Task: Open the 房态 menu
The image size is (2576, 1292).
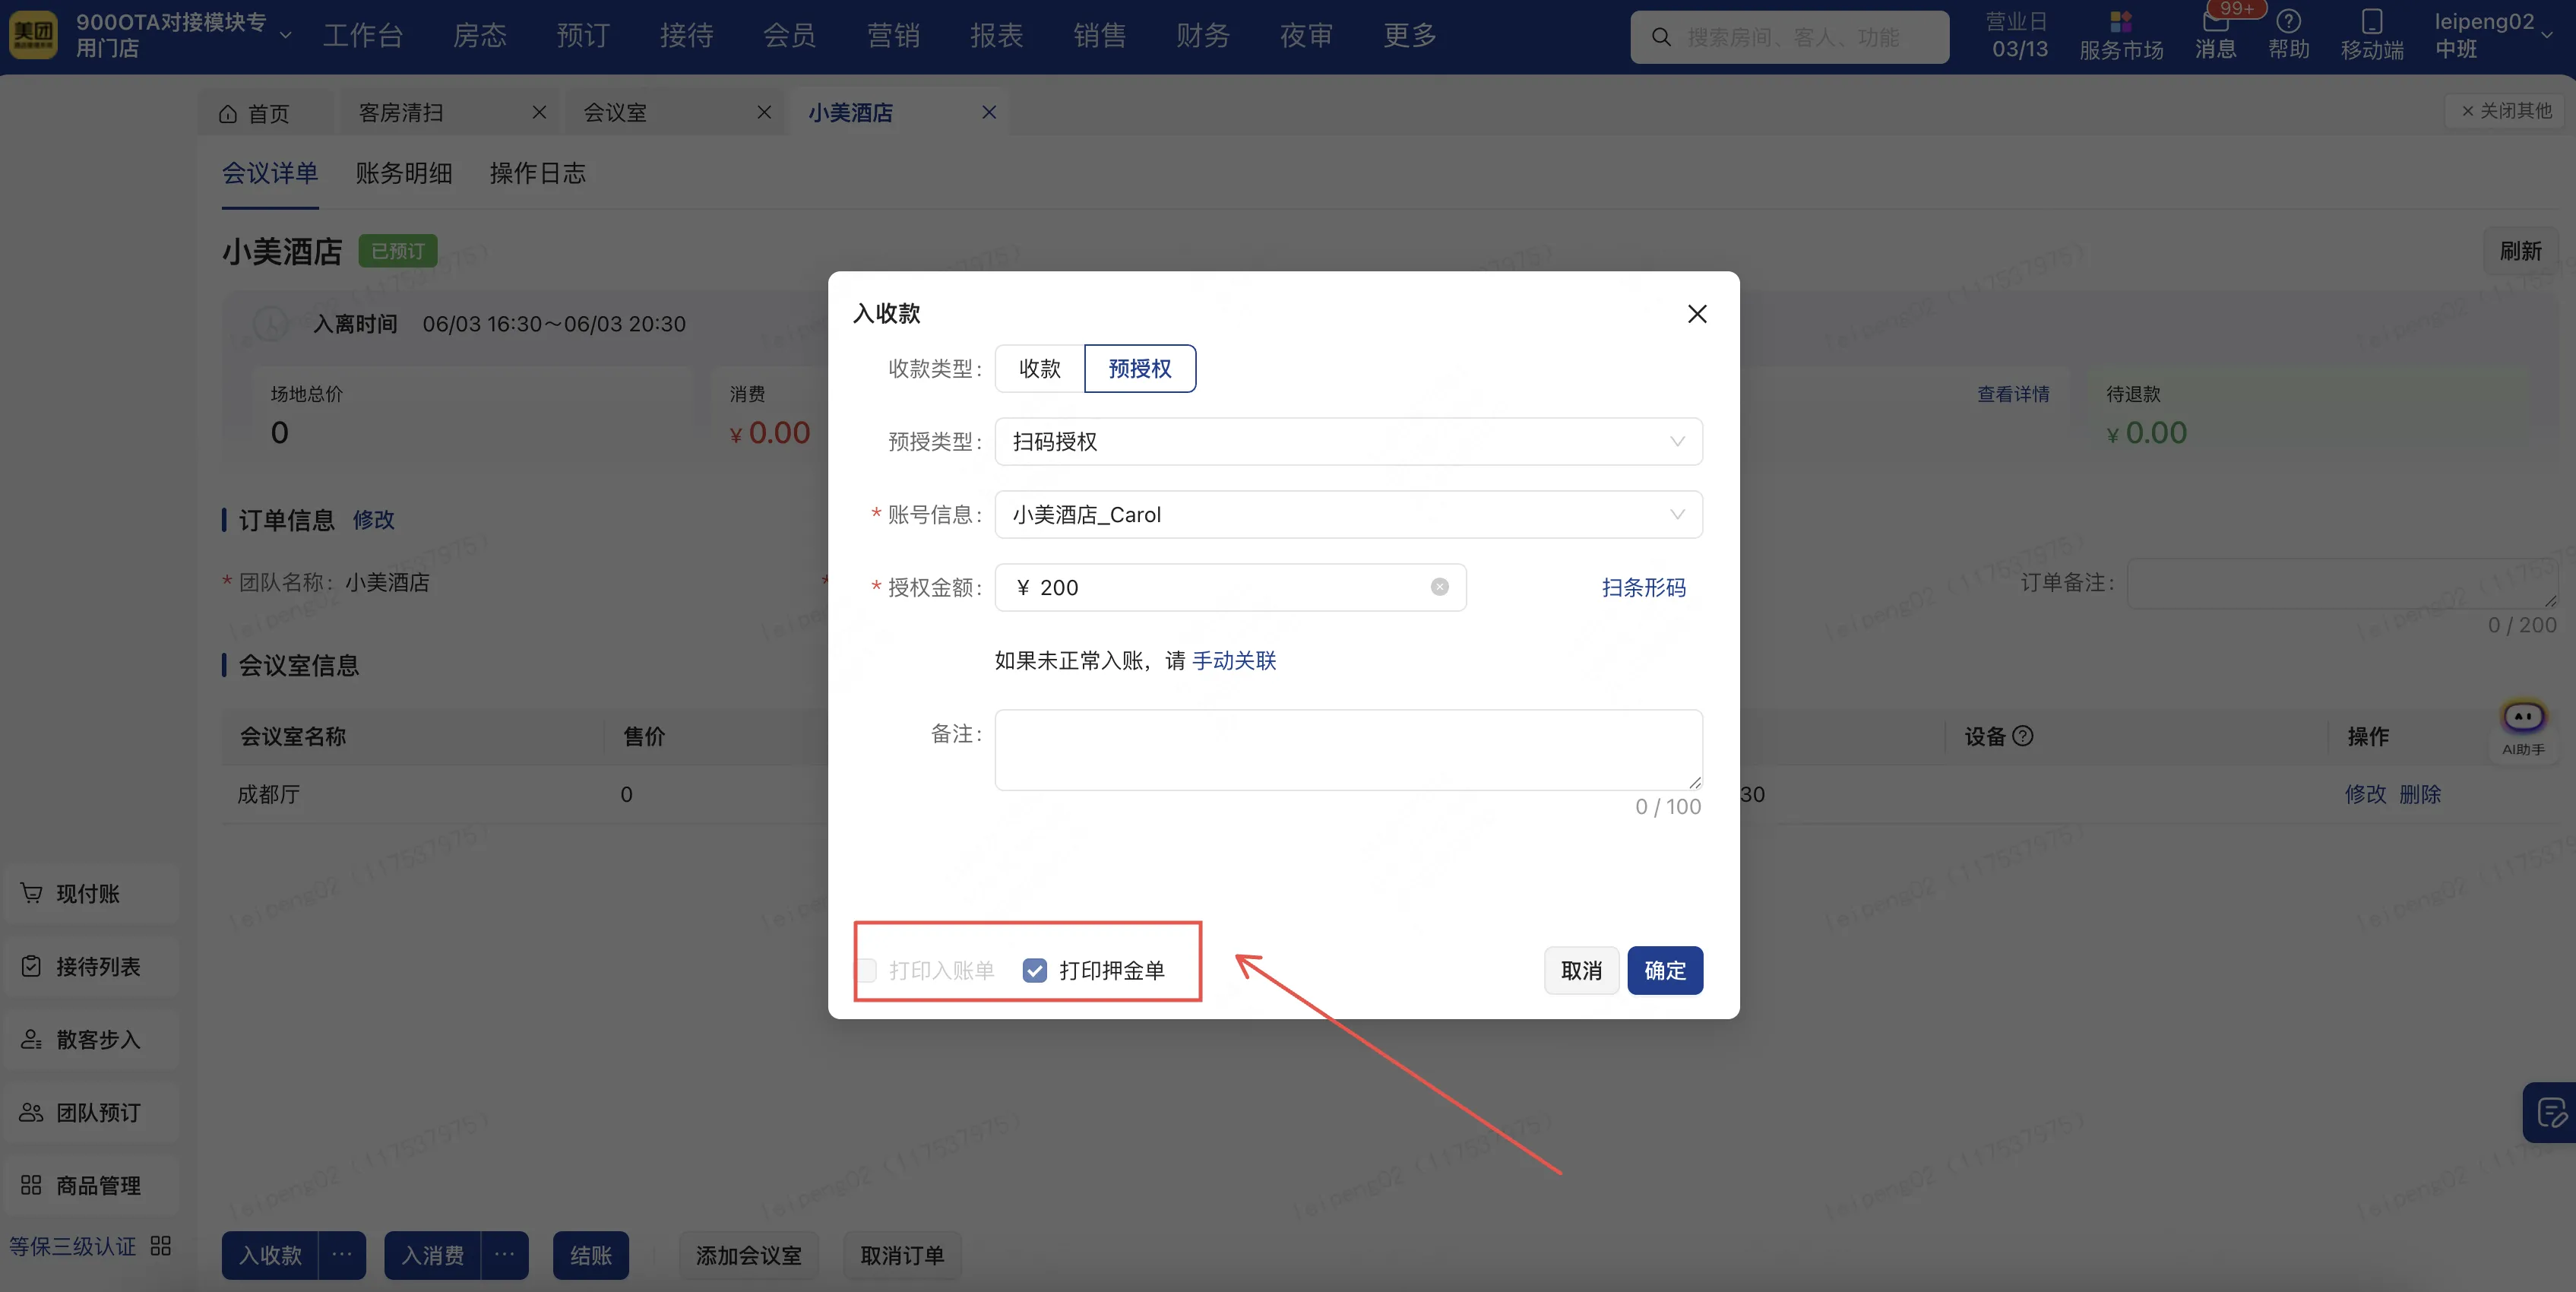Action: coord(480,36)
